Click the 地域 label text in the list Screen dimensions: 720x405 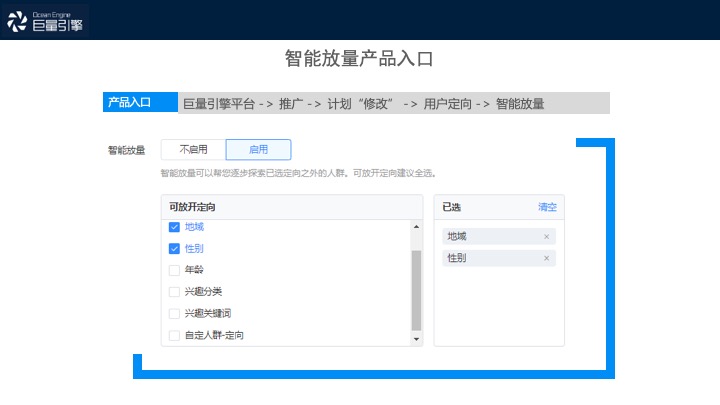coord(194,227)
